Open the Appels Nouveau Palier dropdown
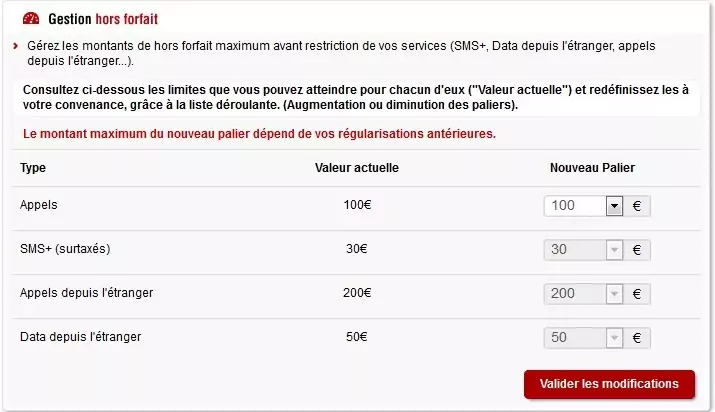Viewport: 715px width, 412px height. [614, 205]
